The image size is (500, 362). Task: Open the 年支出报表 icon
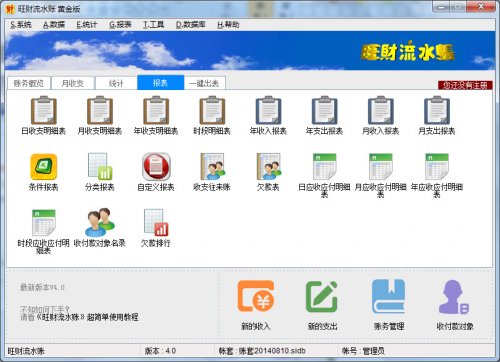[324, 110]
